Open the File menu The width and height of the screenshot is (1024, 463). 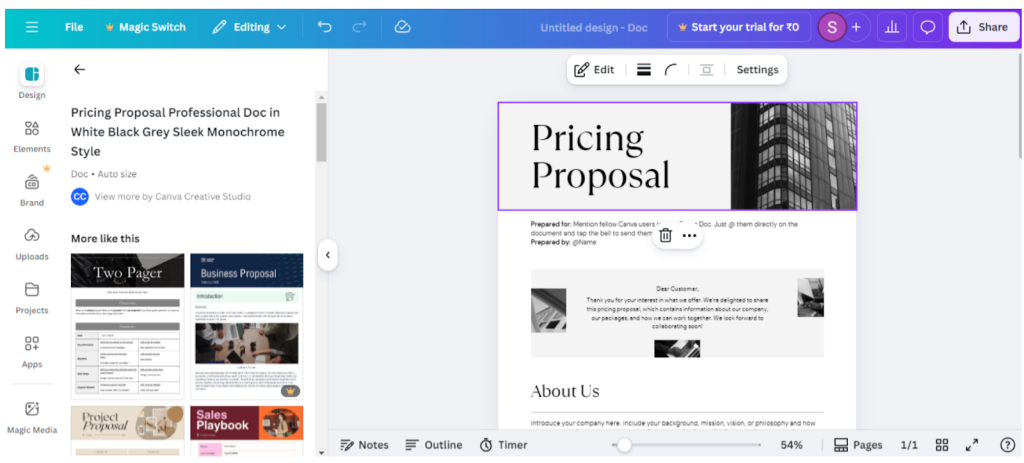(74, 27)
